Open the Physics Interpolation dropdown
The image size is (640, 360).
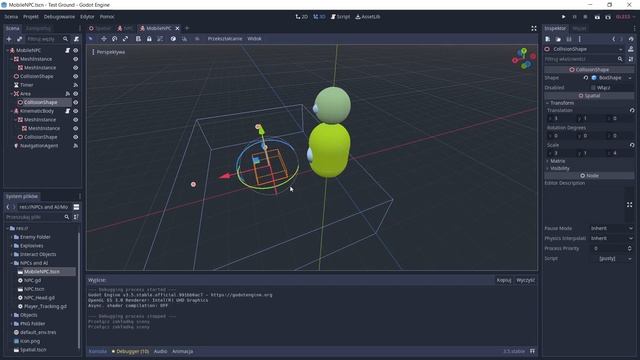(612, 238)
